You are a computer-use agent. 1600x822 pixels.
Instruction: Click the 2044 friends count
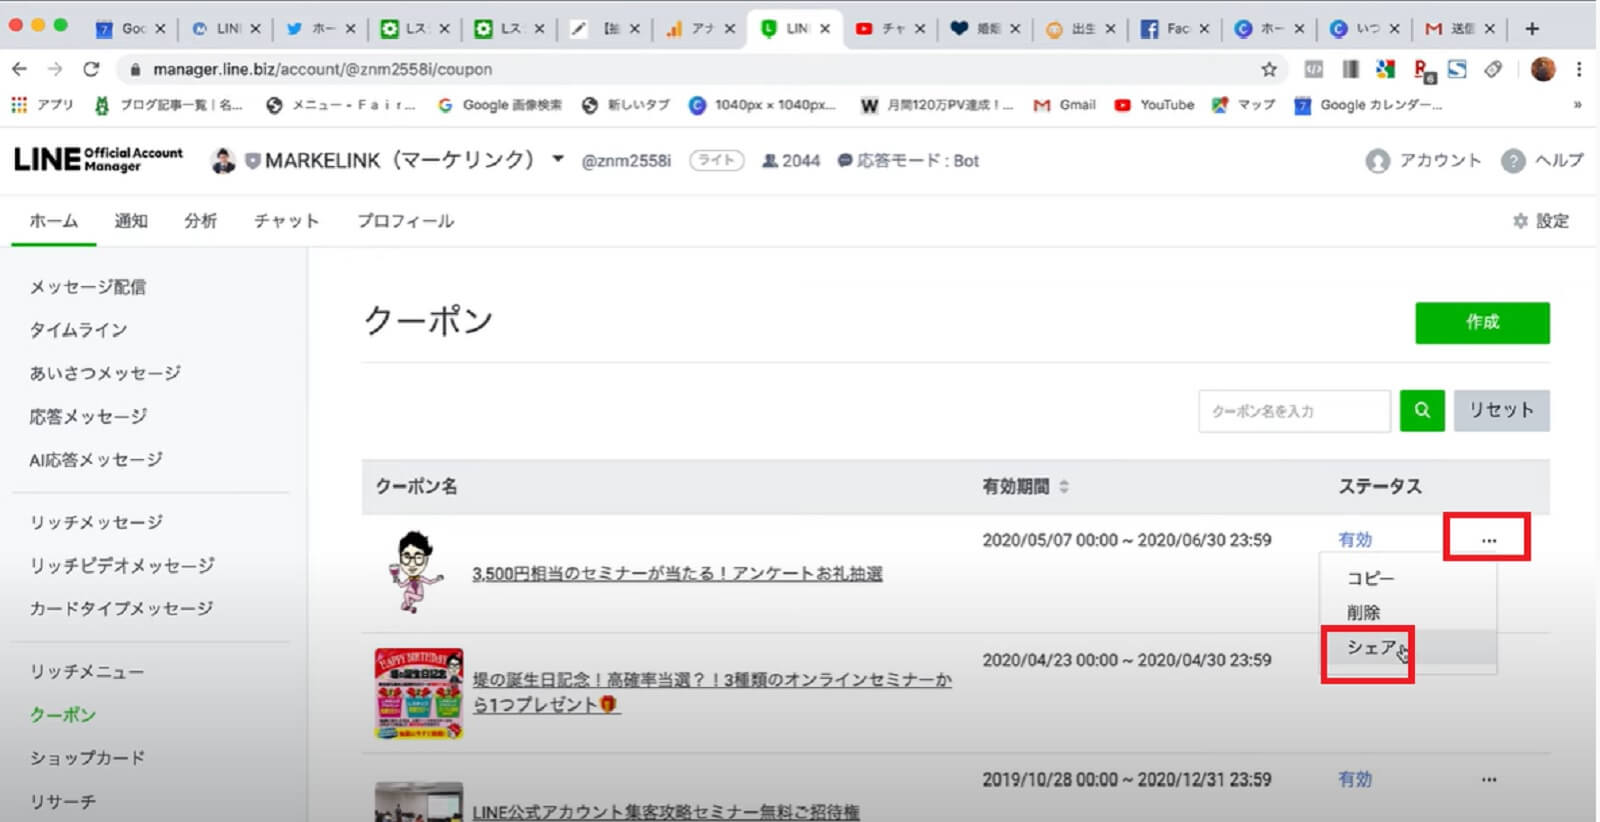(791, 160)
